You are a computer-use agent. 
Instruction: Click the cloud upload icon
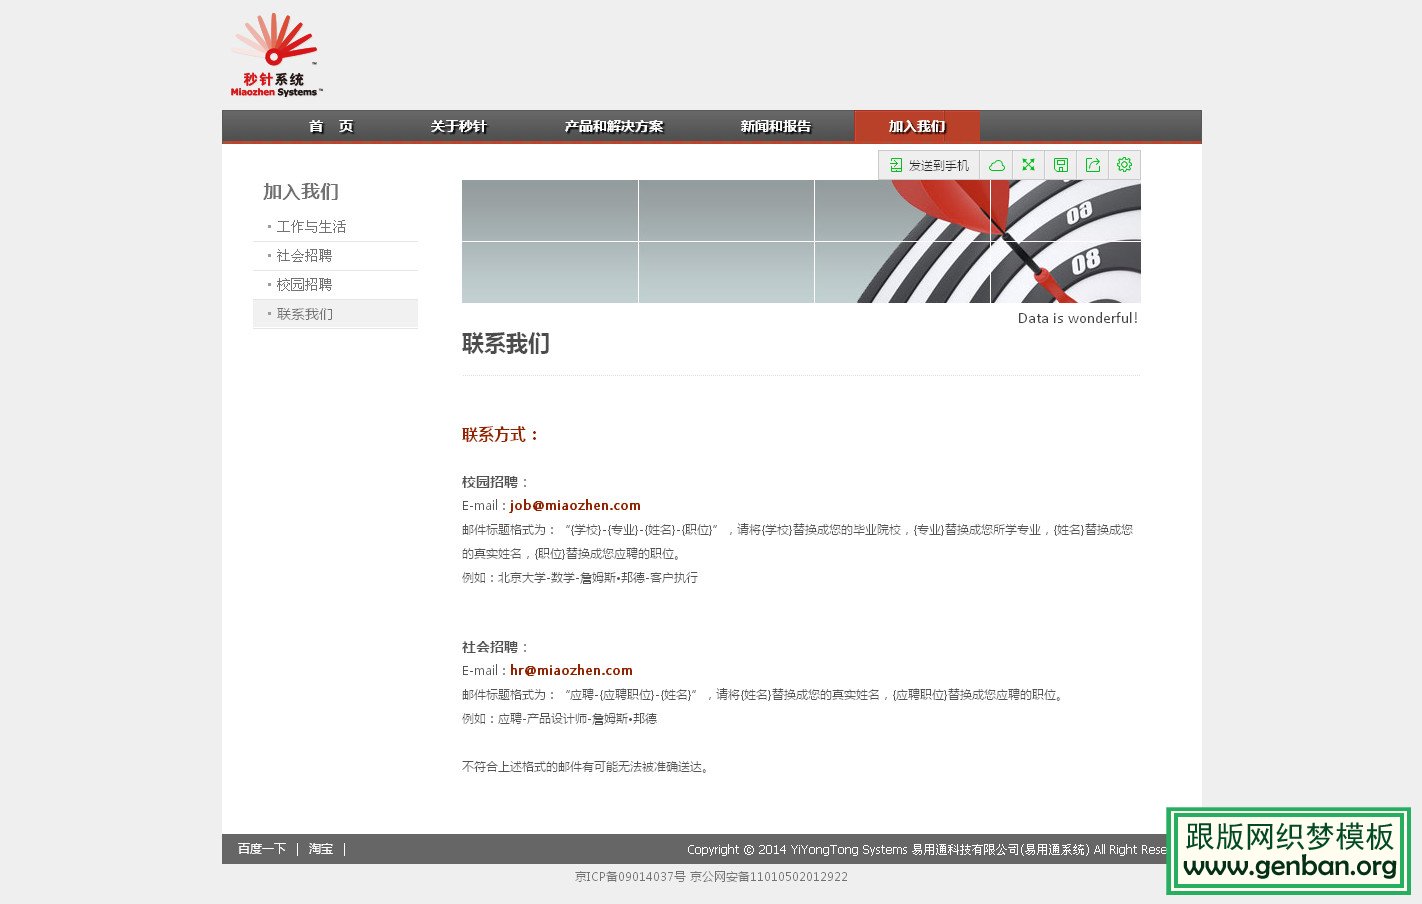click(x=996, y=164)
